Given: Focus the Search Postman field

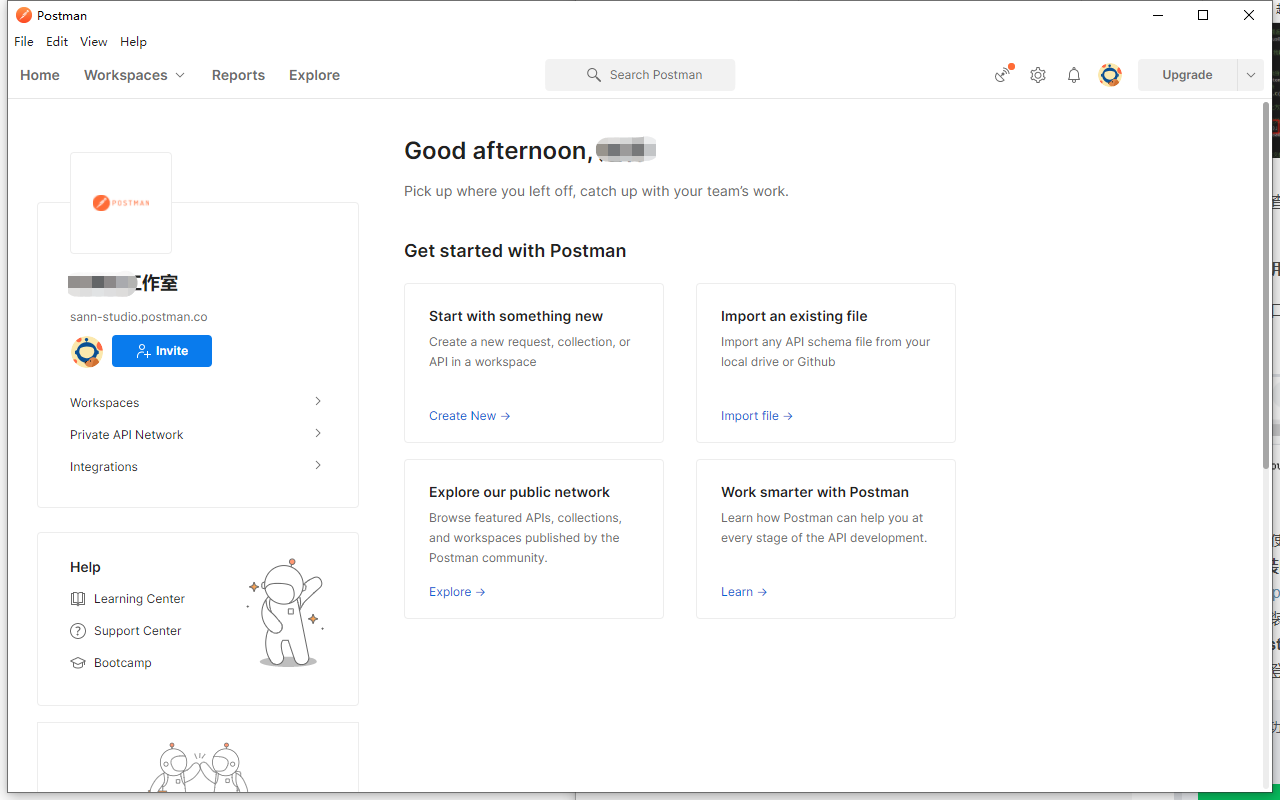Looking at the screenshot, I should pyautogui.click(x=640, y=75).
